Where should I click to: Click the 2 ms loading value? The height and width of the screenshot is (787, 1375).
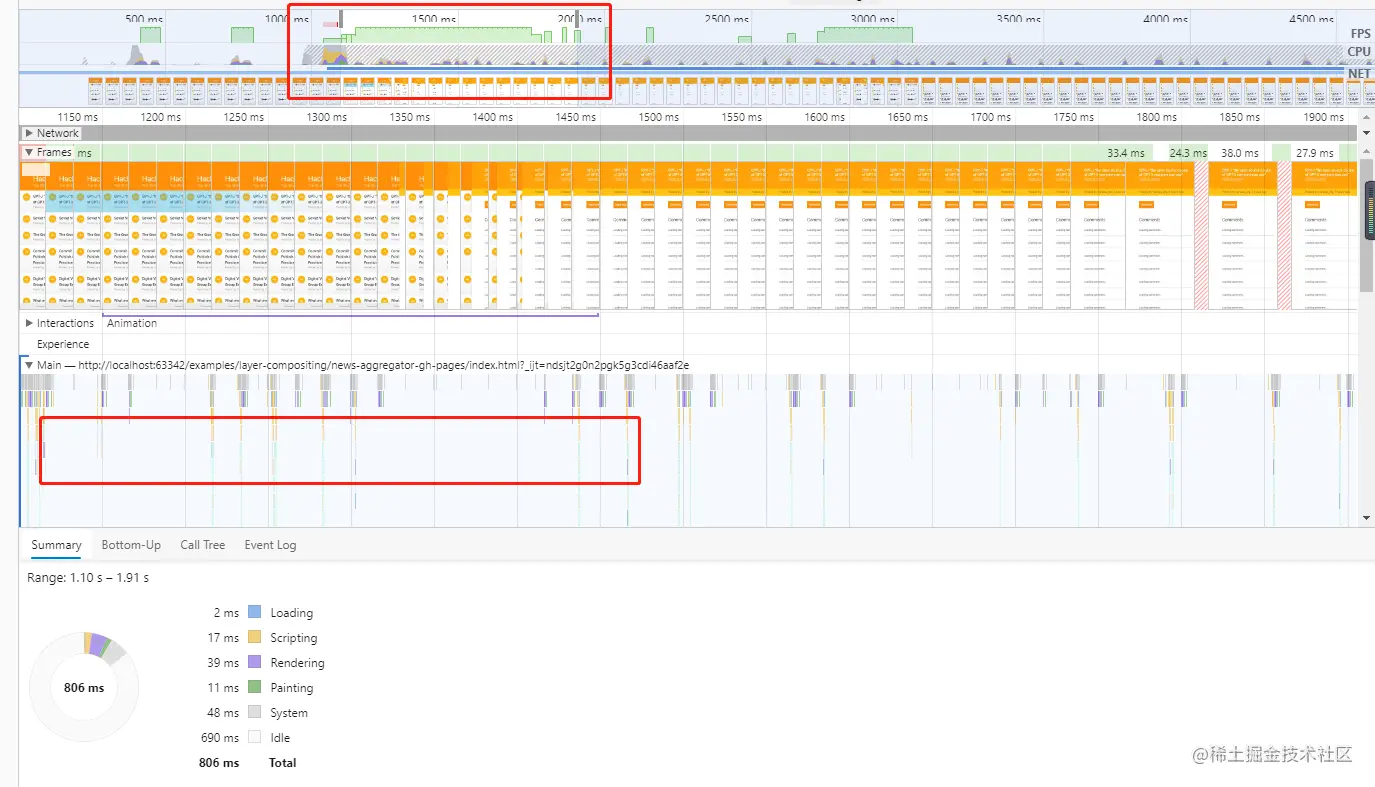[226, 613]
